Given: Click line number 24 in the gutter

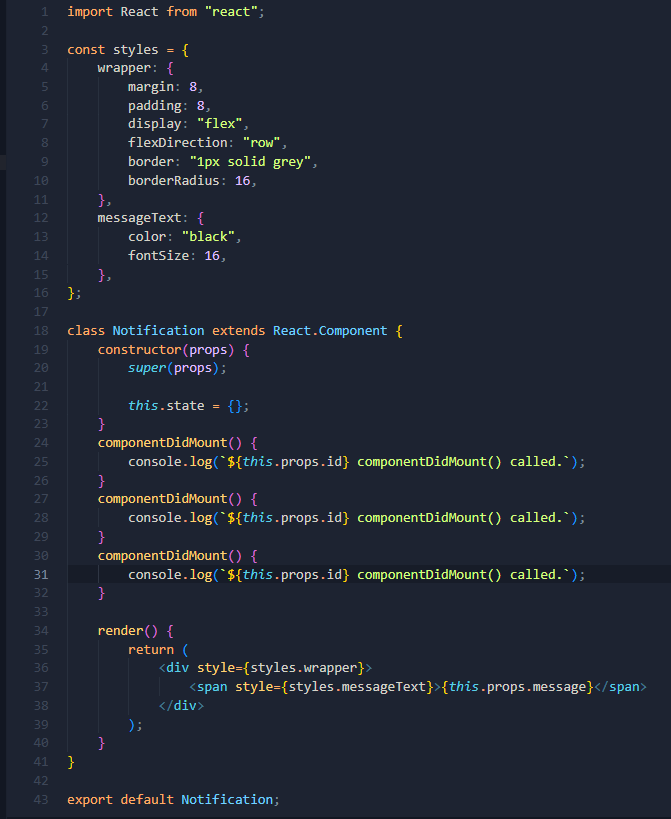Looking at the screenshot, I should [x=41, y=443].
